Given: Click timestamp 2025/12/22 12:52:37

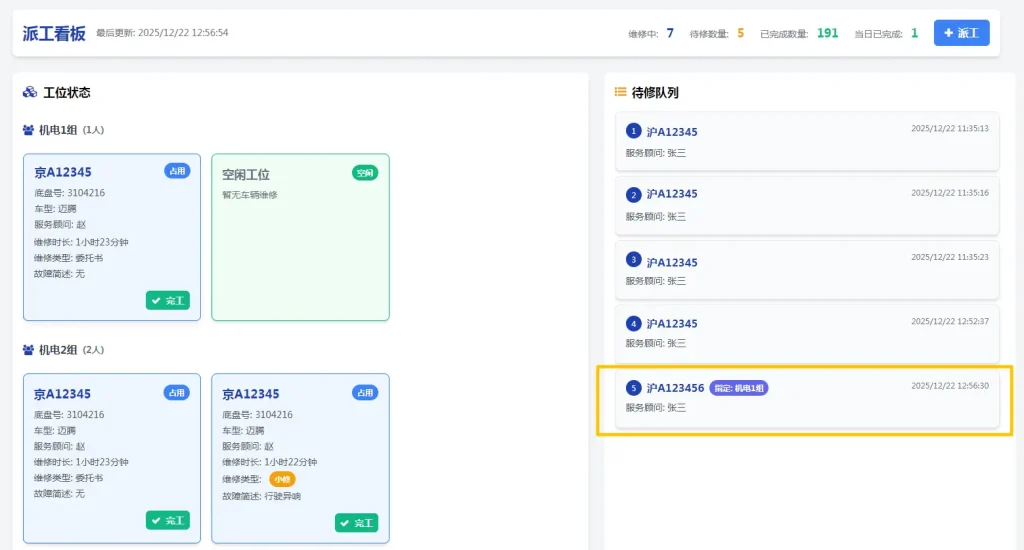Looking at the screenshot, I should point(950,321).
